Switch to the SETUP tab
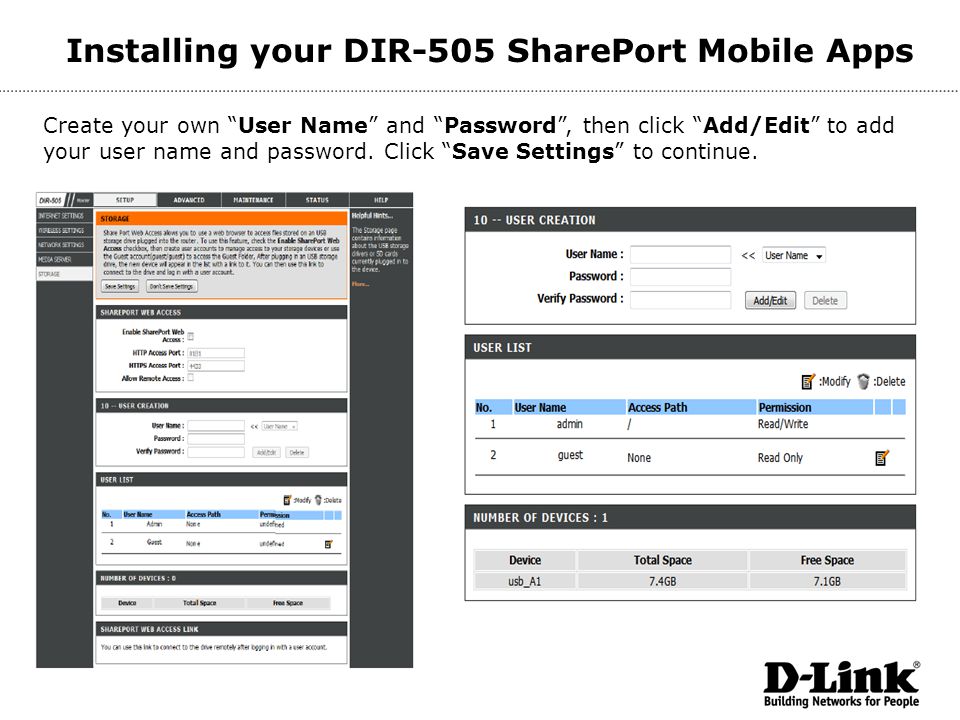The width and height of the screenshot is (960, 720). [125, 200]
